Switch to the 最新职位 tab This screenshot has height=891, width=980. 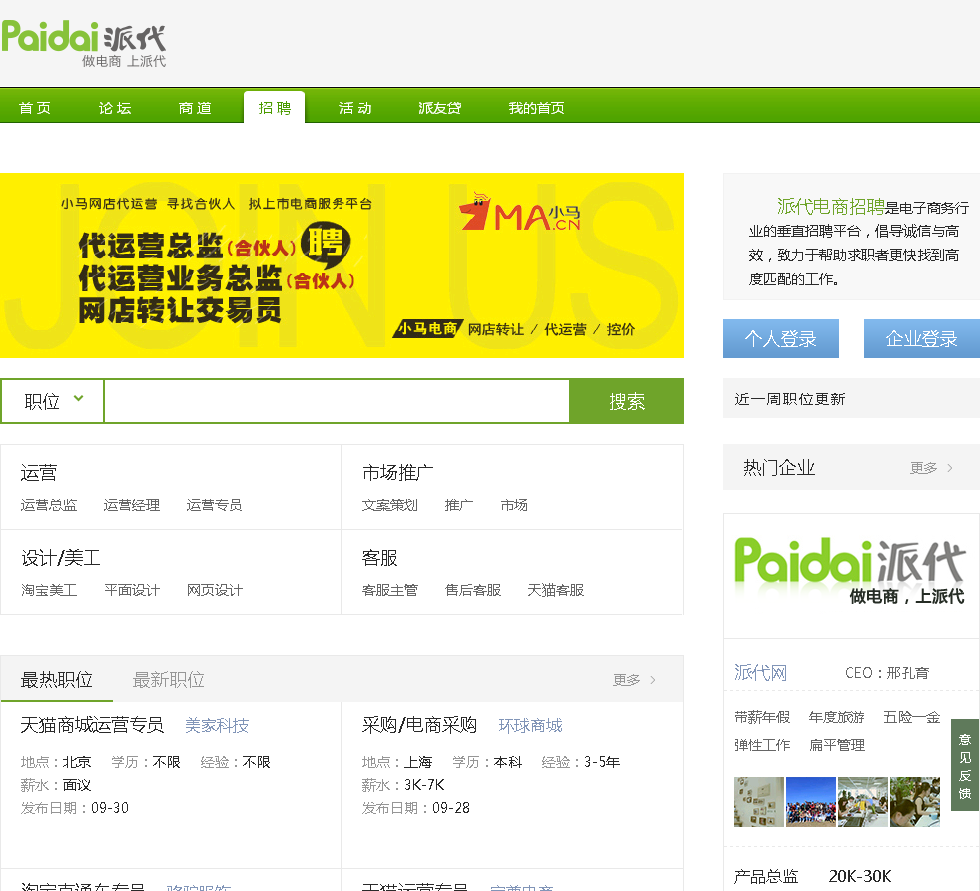click(168, 679)
